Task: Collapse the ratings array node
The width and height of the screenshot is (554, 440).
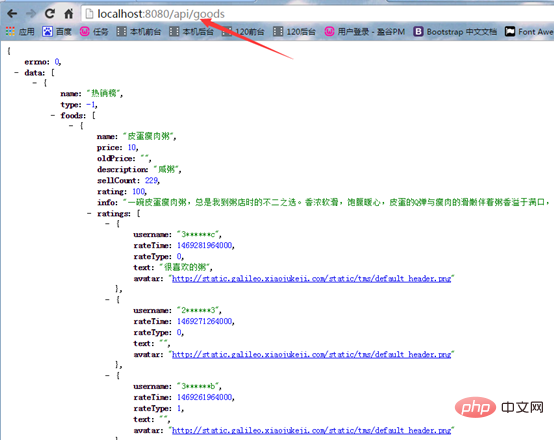Action: pyautogui.click(x=89, y=213)
